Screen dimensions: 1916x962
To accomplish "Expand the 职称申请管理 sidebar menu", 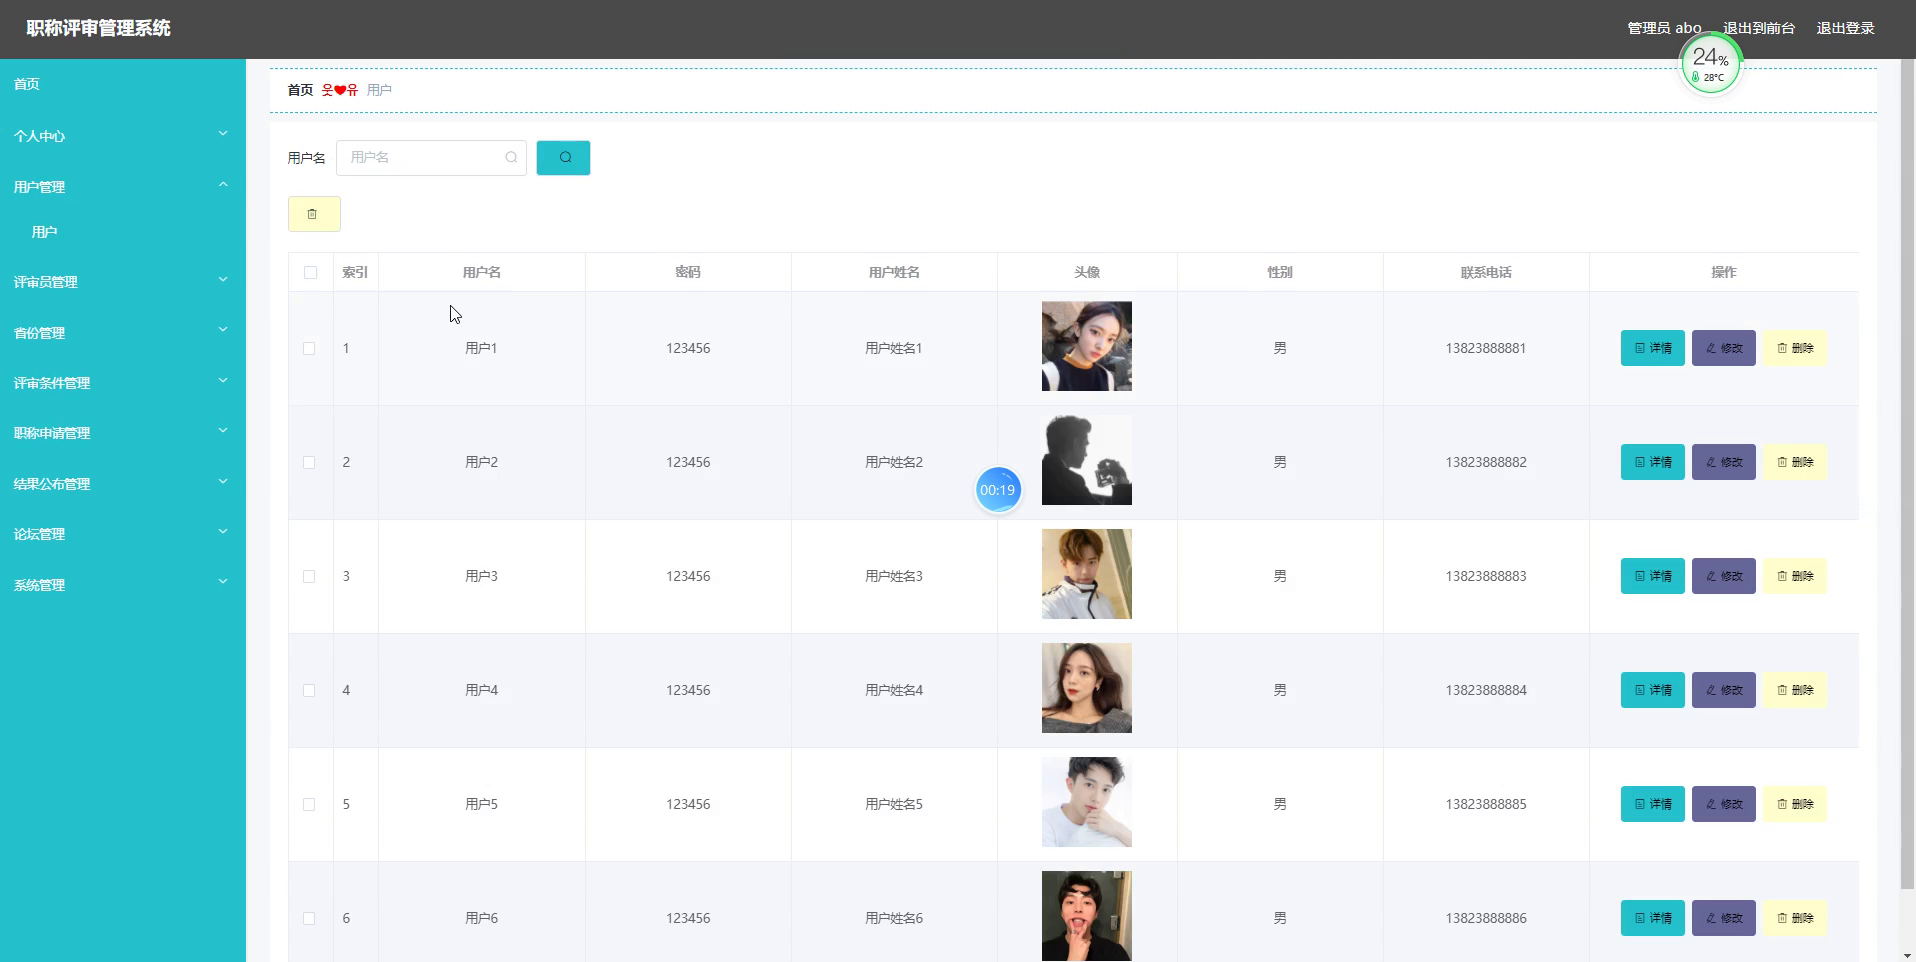I will [122, 433].
